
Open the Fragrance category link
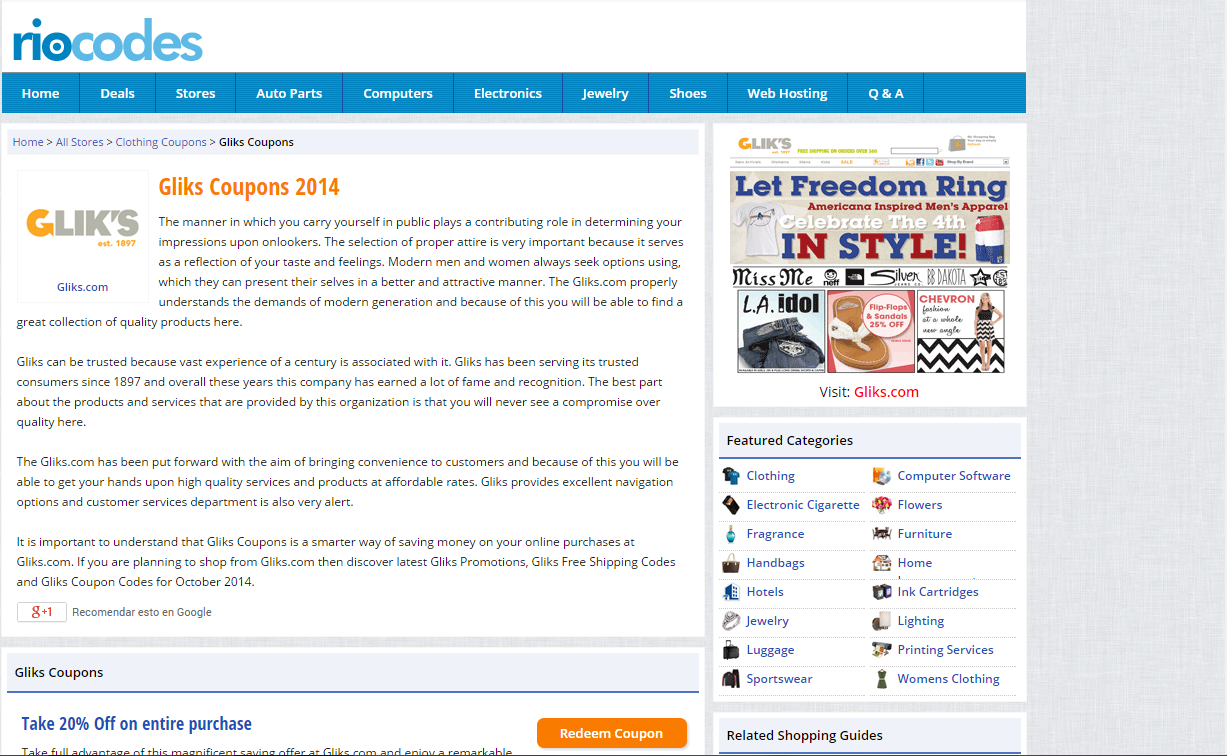tap(775, 534)
